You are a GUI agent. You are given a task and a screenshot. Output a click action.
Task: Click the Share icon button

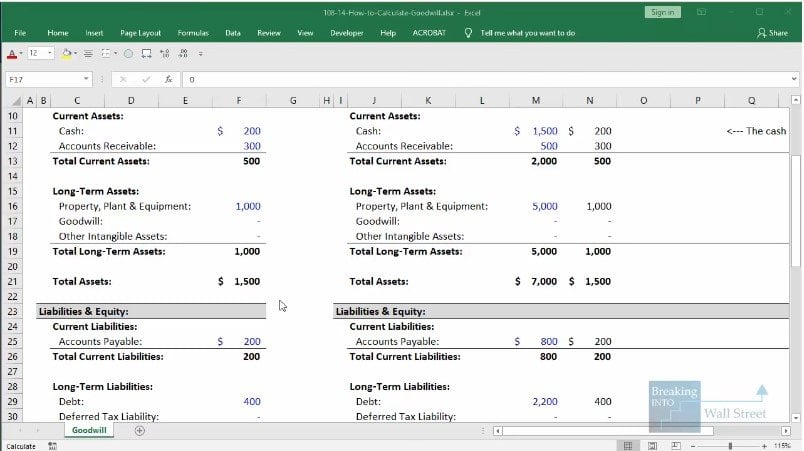[x=773, y=33]
